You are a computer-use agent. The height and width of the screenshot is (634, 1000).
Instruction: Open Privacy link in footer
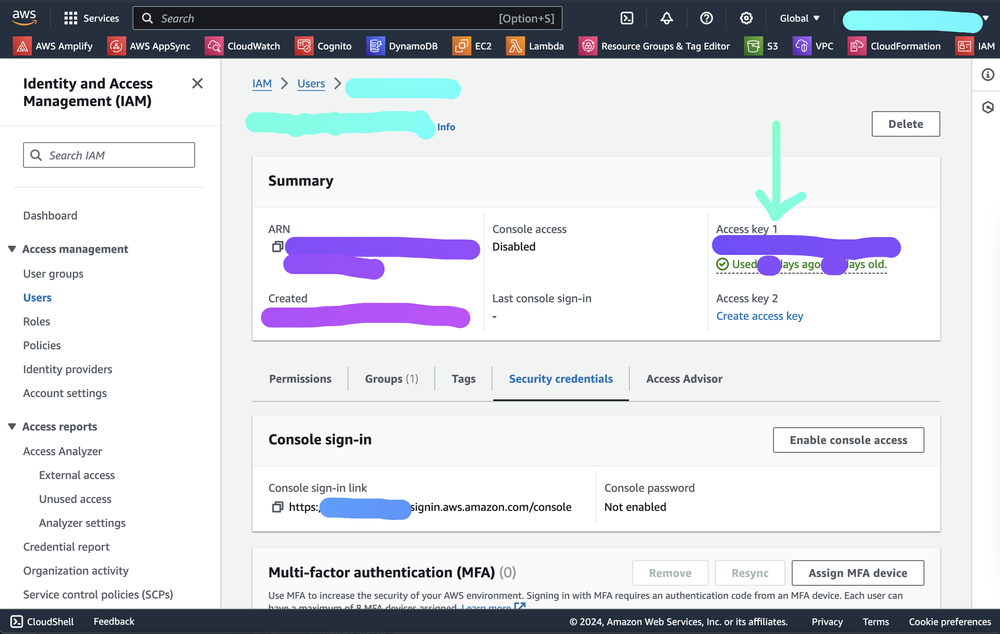tap(827, 621)
